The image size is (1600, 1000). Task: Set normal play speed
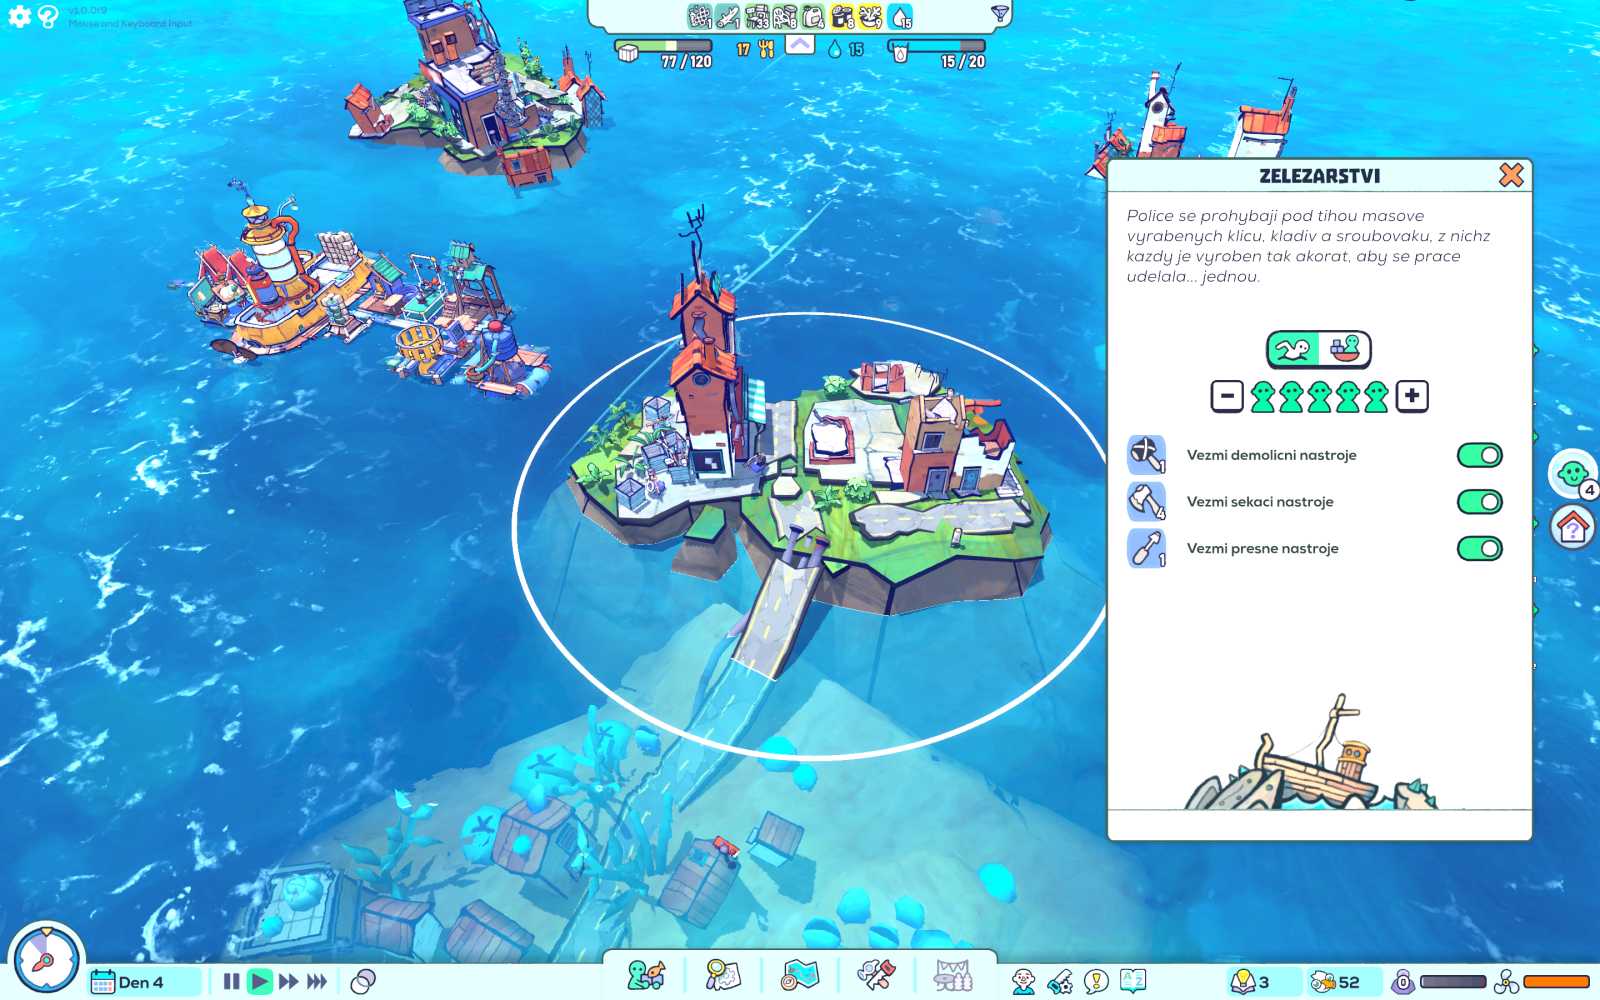coord(260,981)
